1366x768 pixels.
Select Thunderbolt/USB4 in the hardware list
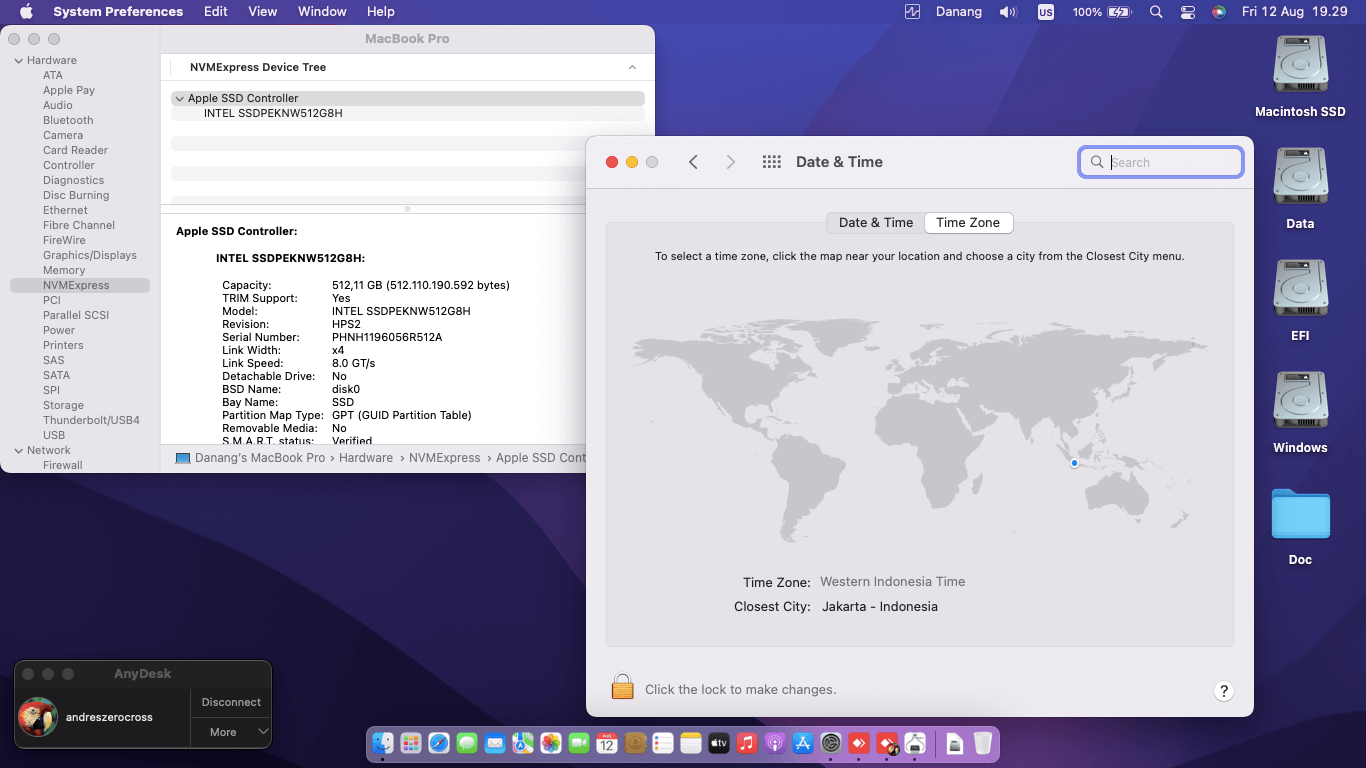tap(91, 420)
